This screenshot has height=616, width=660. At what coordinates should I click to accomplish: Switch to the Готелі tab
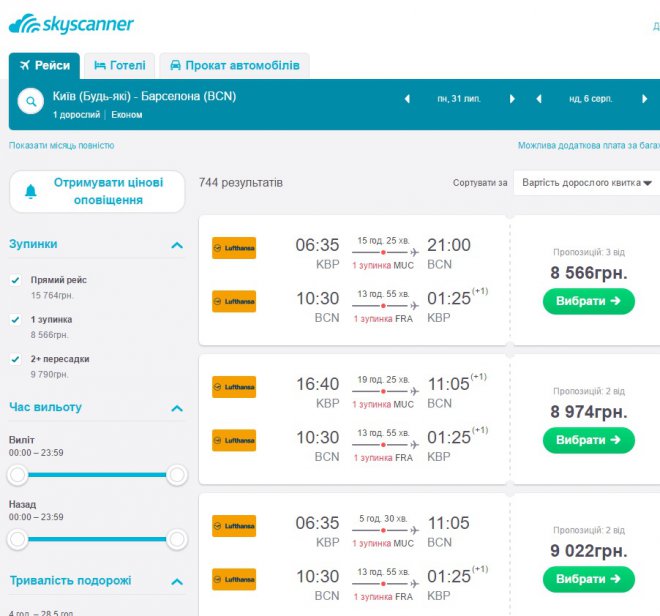click(x=120, y=66)
